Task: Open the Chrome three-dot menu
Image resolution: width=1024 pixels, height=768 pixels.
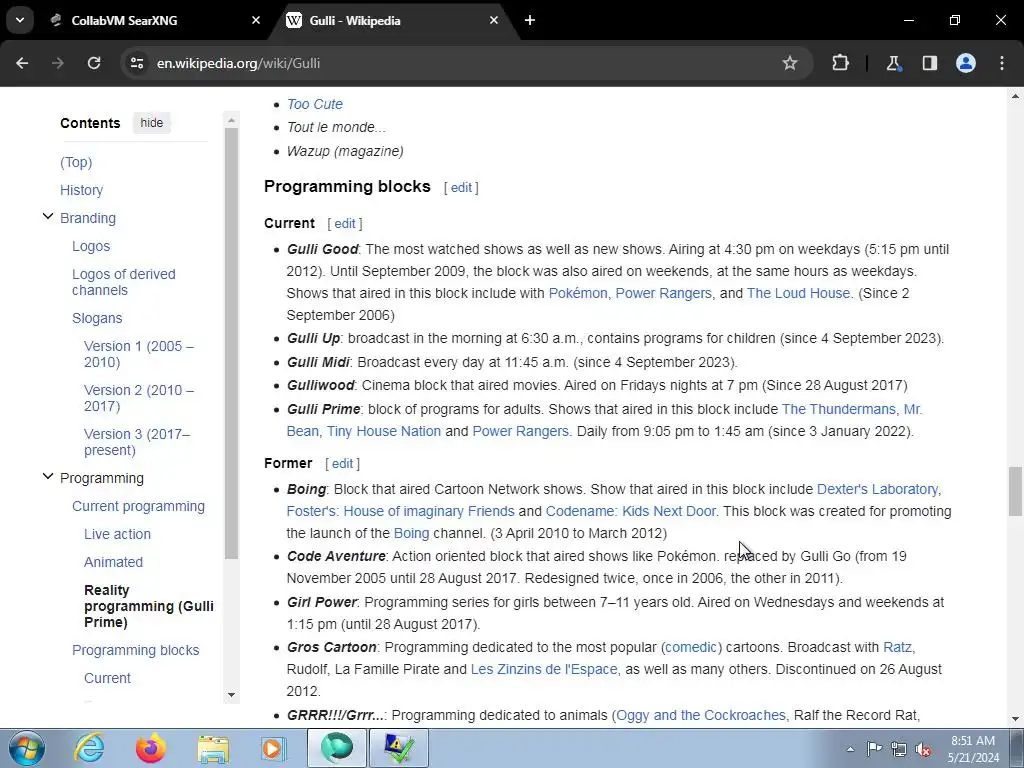Action: [1002, 63]
